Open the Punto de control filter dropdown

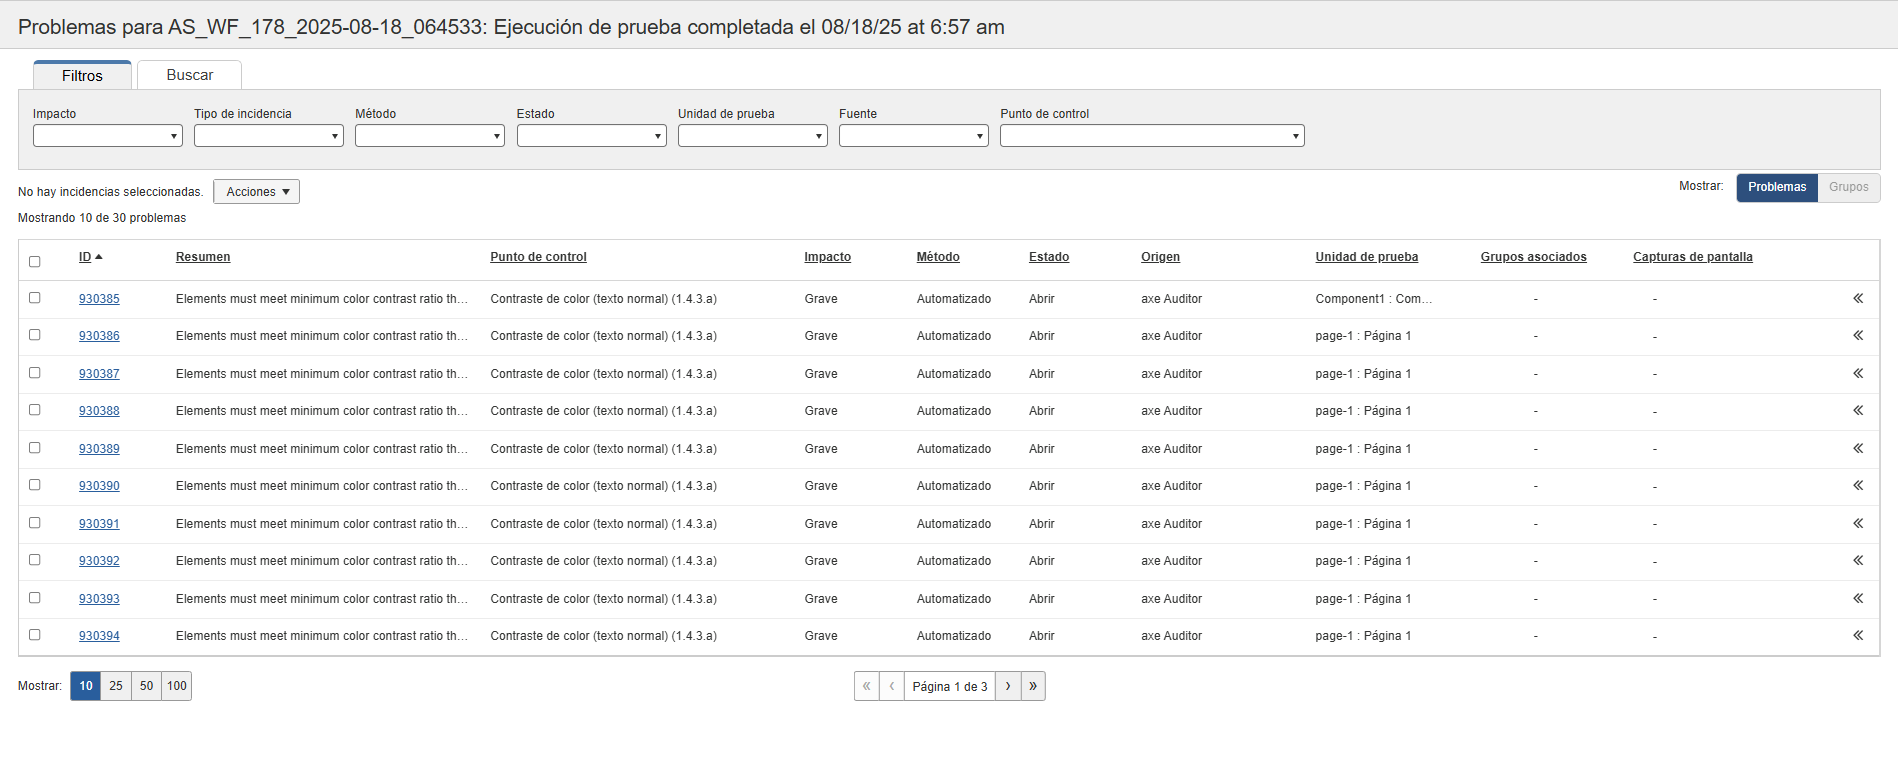1151,136
